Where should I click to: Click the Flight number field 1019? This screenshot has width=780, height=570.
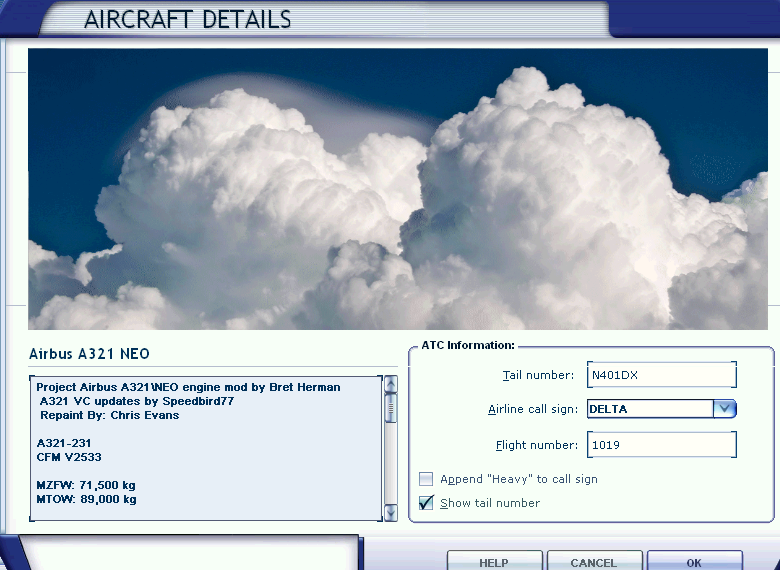point(662,444)
